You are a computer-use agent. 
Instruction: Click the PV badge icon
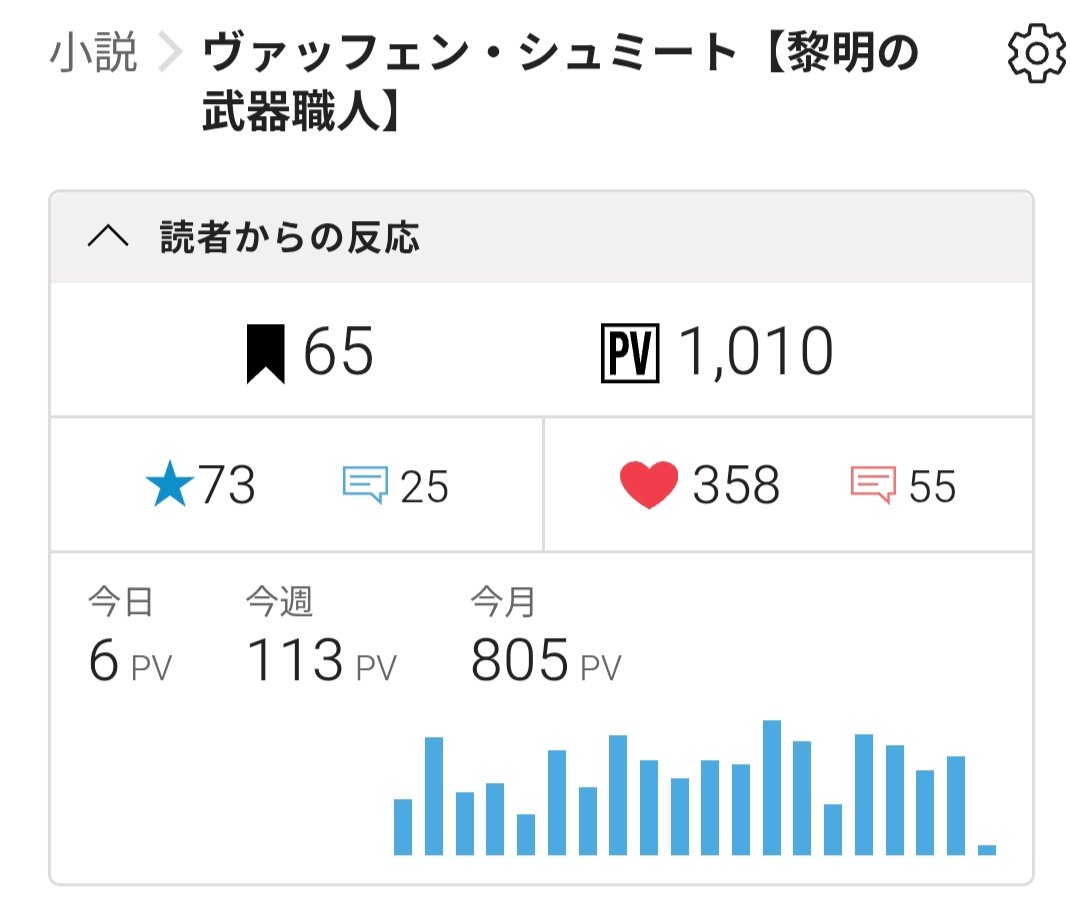(x=630, y=353)
